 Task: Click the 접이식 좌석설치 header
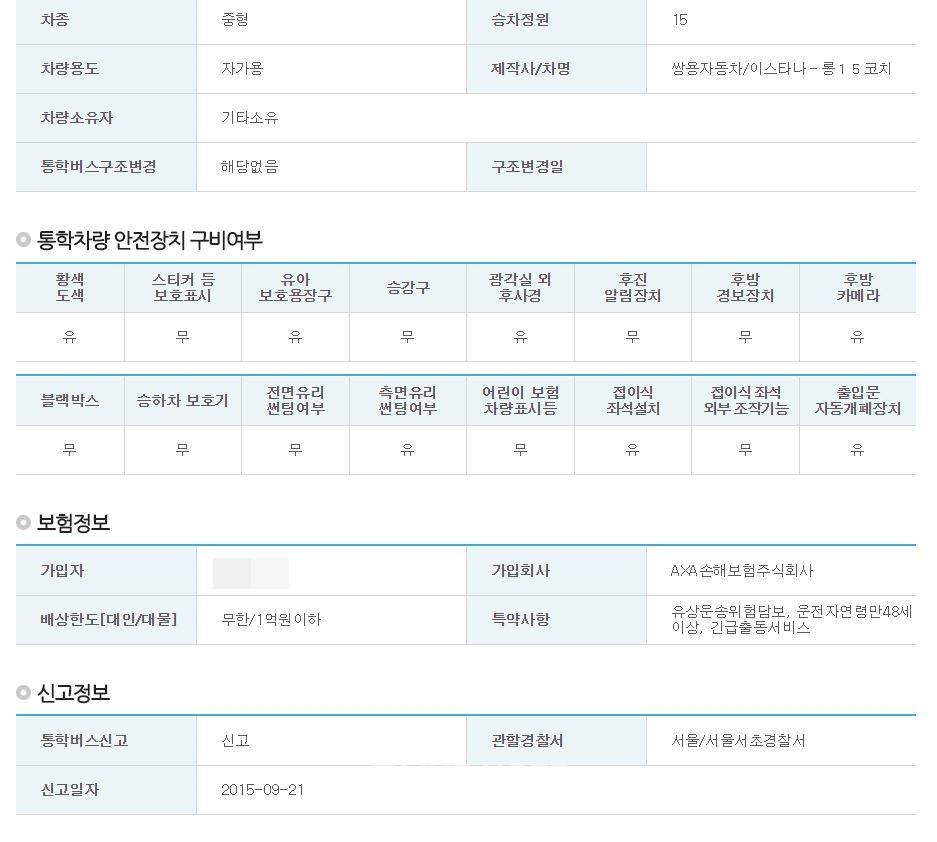(x=633, y=400)
